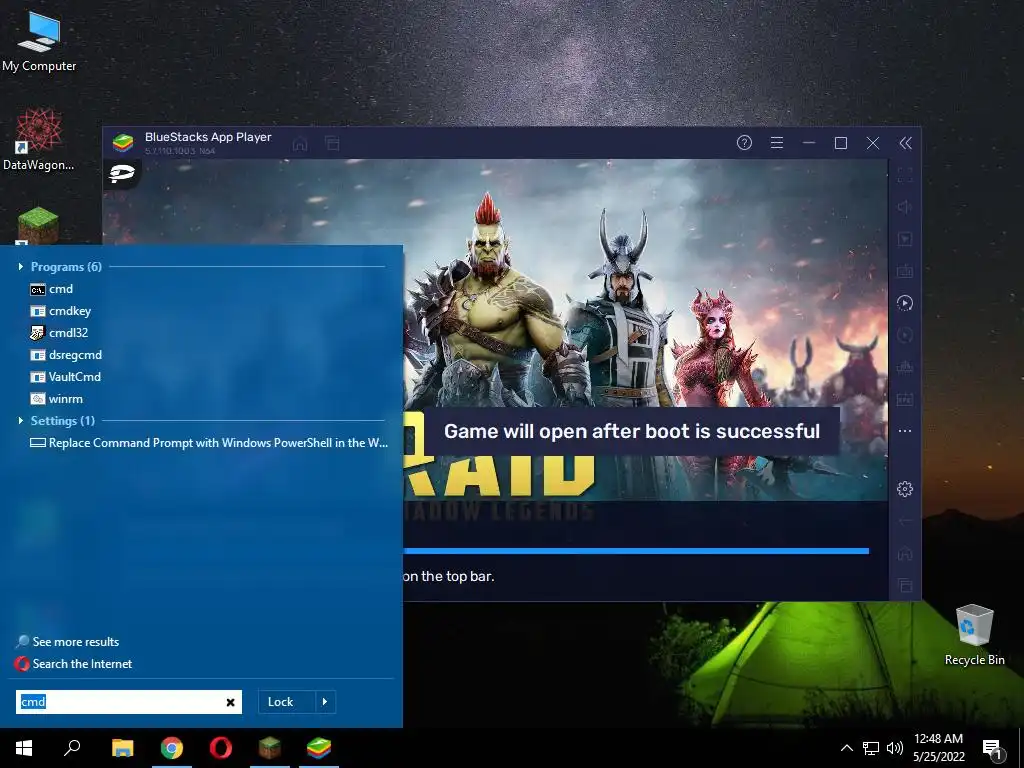Image resolution: width=1024 pixels, height=768 pixels.
Task: Open My Computer desktop icon
Action: 39,42
